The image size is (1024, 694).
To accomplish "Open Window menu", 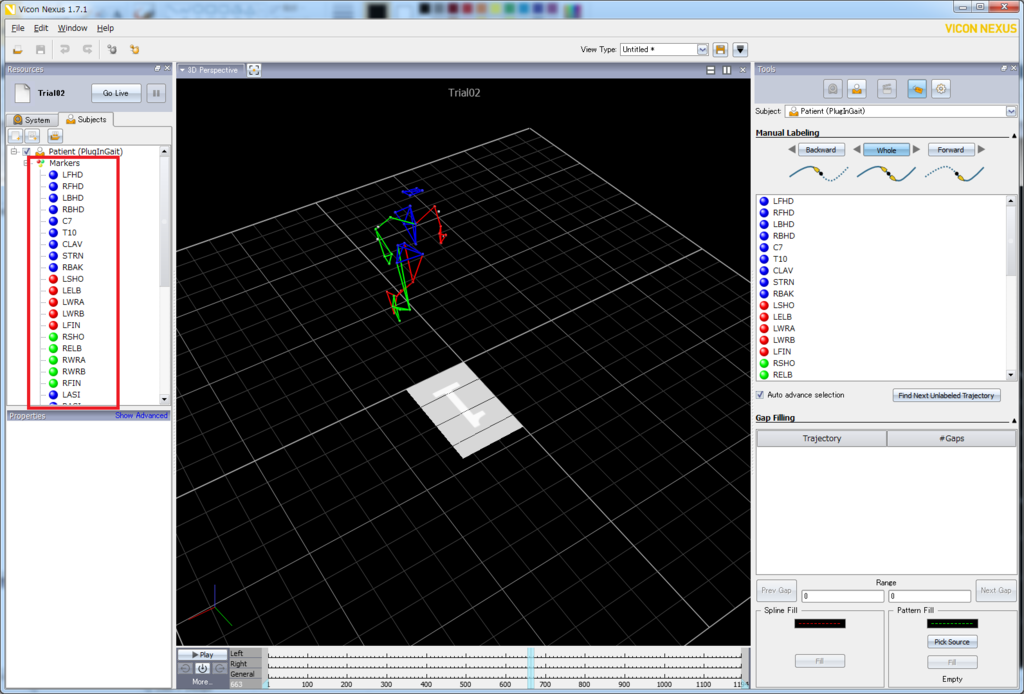I will click(x=72, y=28).
